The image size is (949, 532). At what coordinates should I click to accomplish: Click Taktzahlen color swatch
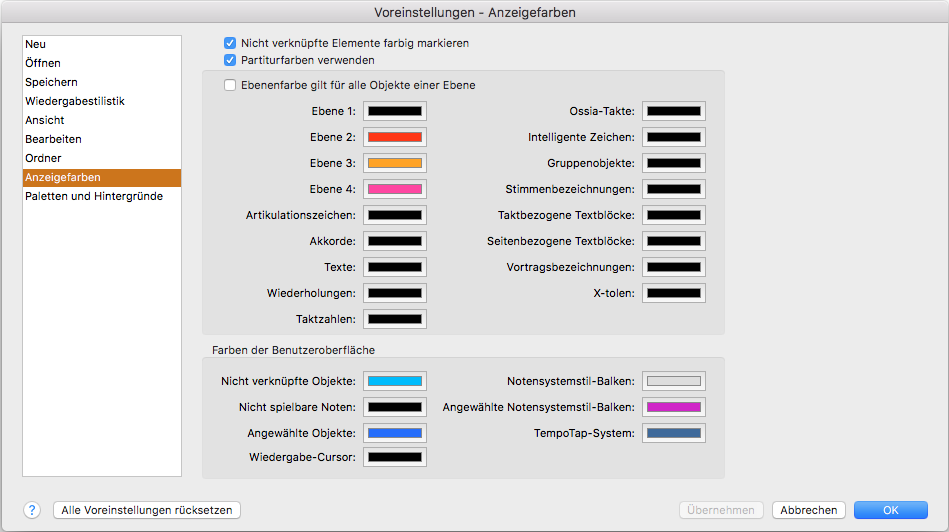(x=395, y=320)
